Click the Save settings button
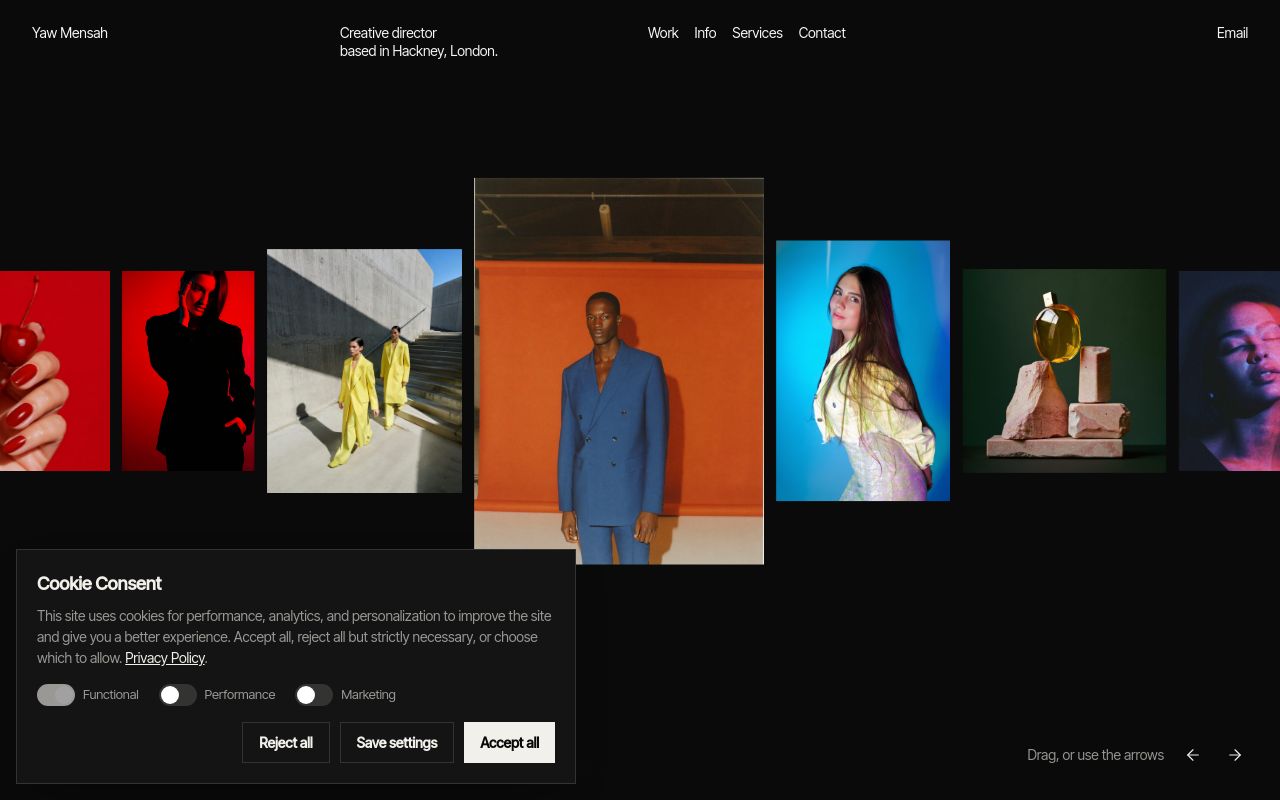The height and width of the screenshot is (800, 1280). tap(397, 743)
